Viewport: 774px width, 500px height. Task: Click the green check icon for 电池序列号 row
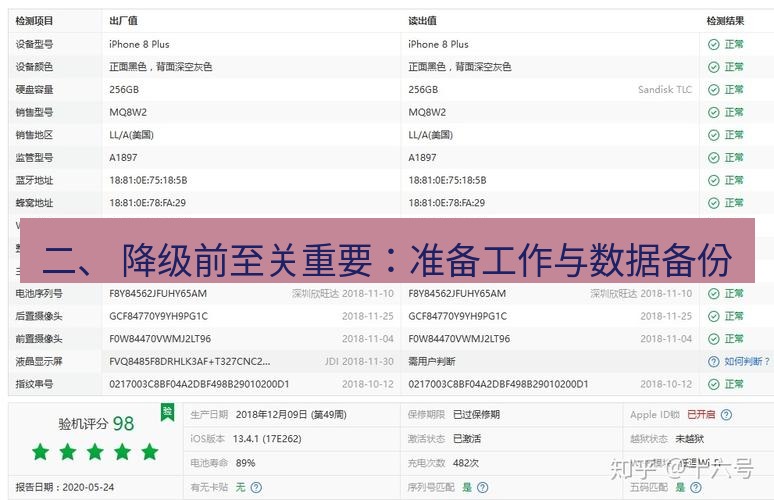click(713, 294)
